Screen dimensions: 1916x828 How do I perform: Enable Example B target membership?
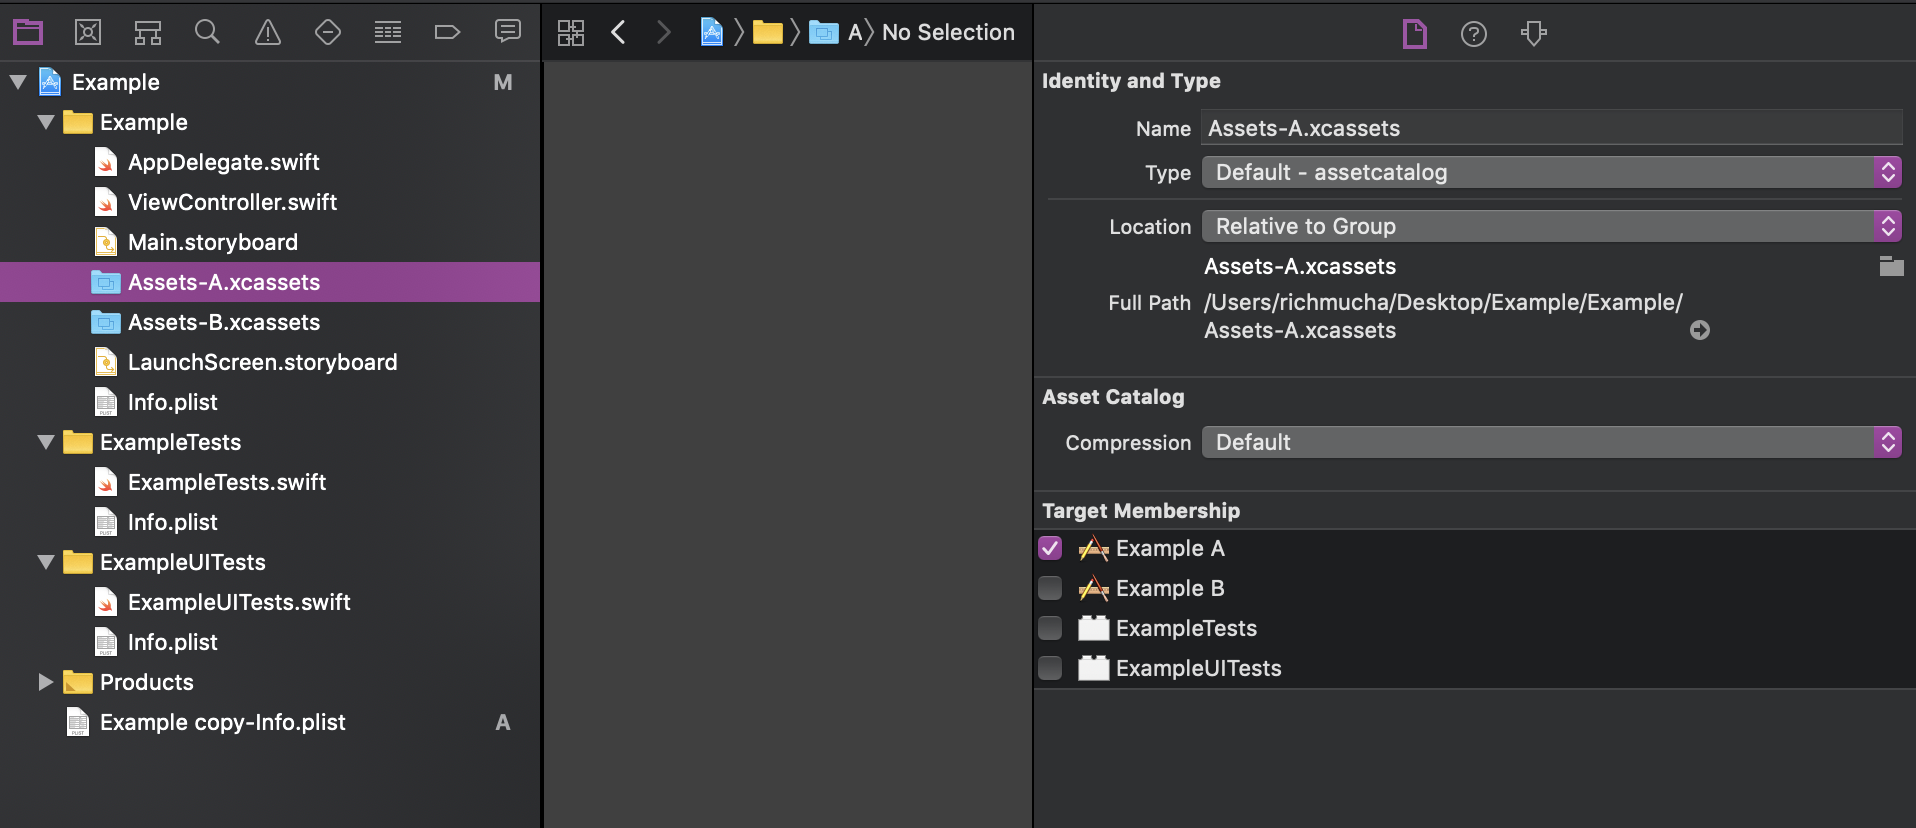[x=1050, y=588]
